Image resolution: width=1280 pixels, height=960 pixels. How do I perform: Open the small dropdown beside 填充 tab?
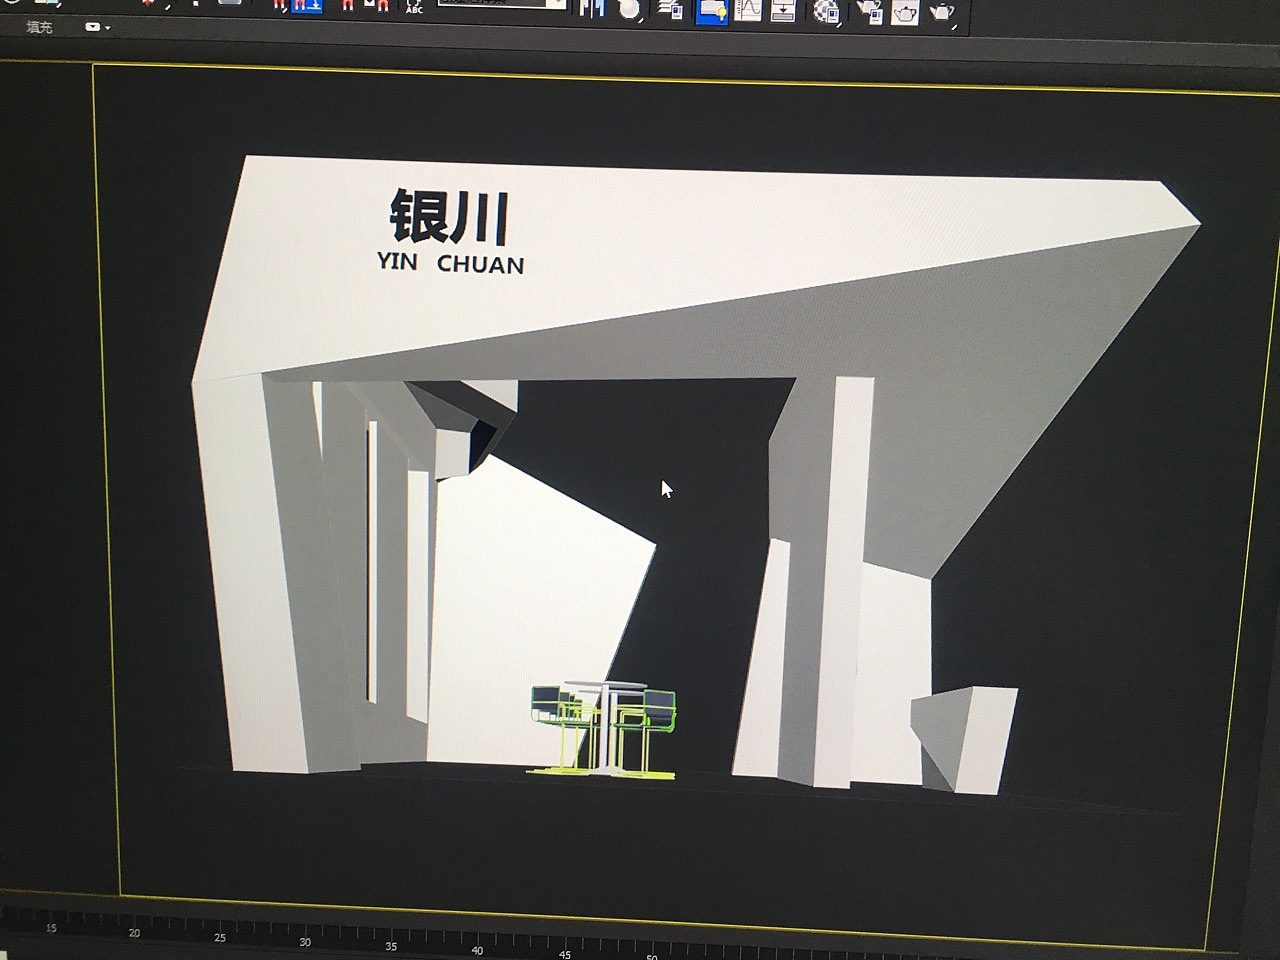click(95, 27)
